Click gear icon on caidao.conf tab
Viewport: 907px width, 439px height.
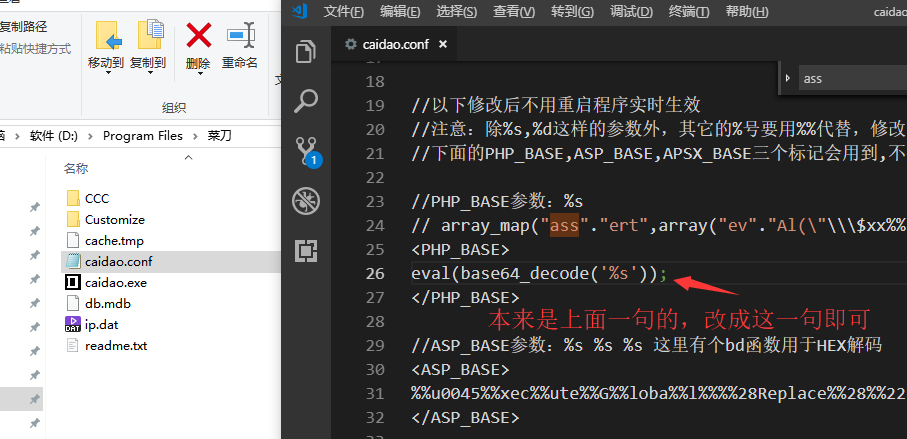point(351,44)
